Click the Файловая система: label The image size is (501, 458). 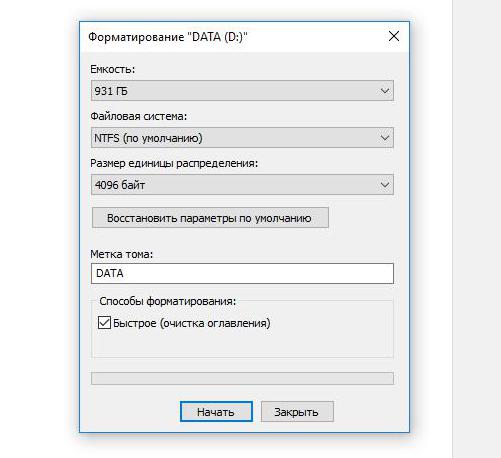coord(139,116)
